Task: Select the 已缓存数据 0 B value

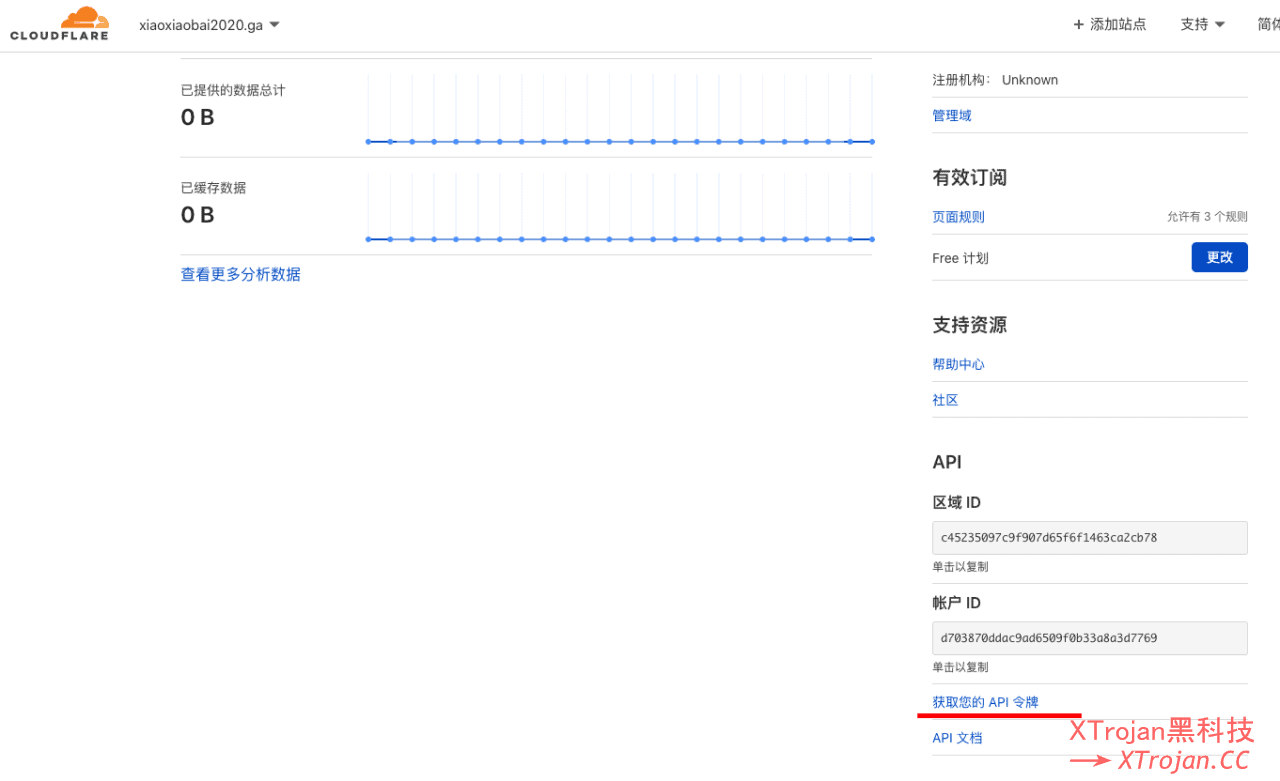Action: [197, 215]
